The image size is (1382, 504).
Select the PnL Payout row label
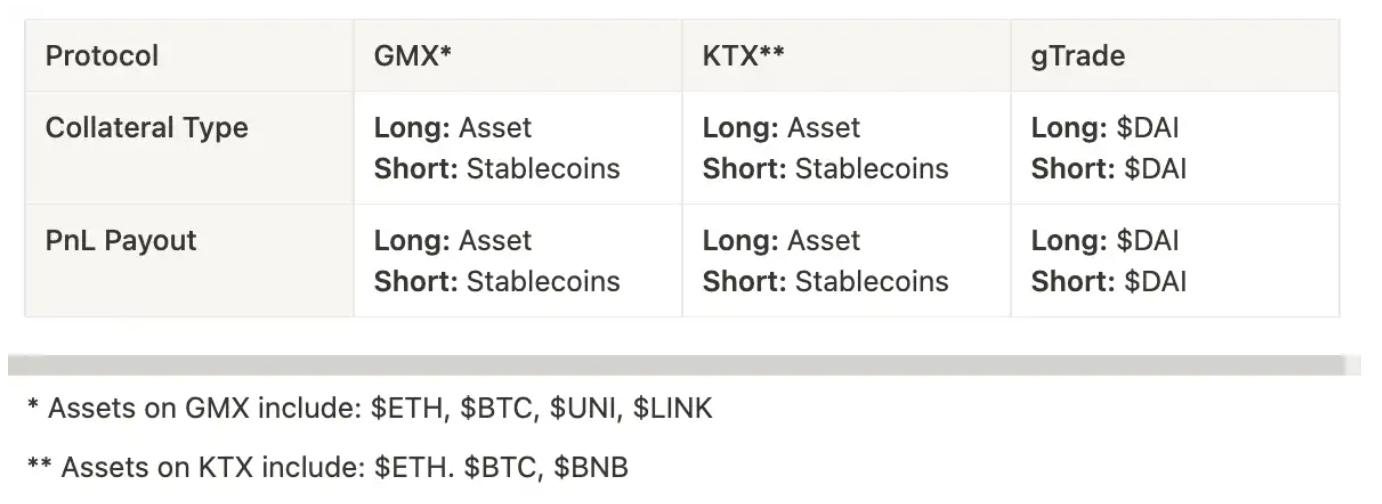121,241
